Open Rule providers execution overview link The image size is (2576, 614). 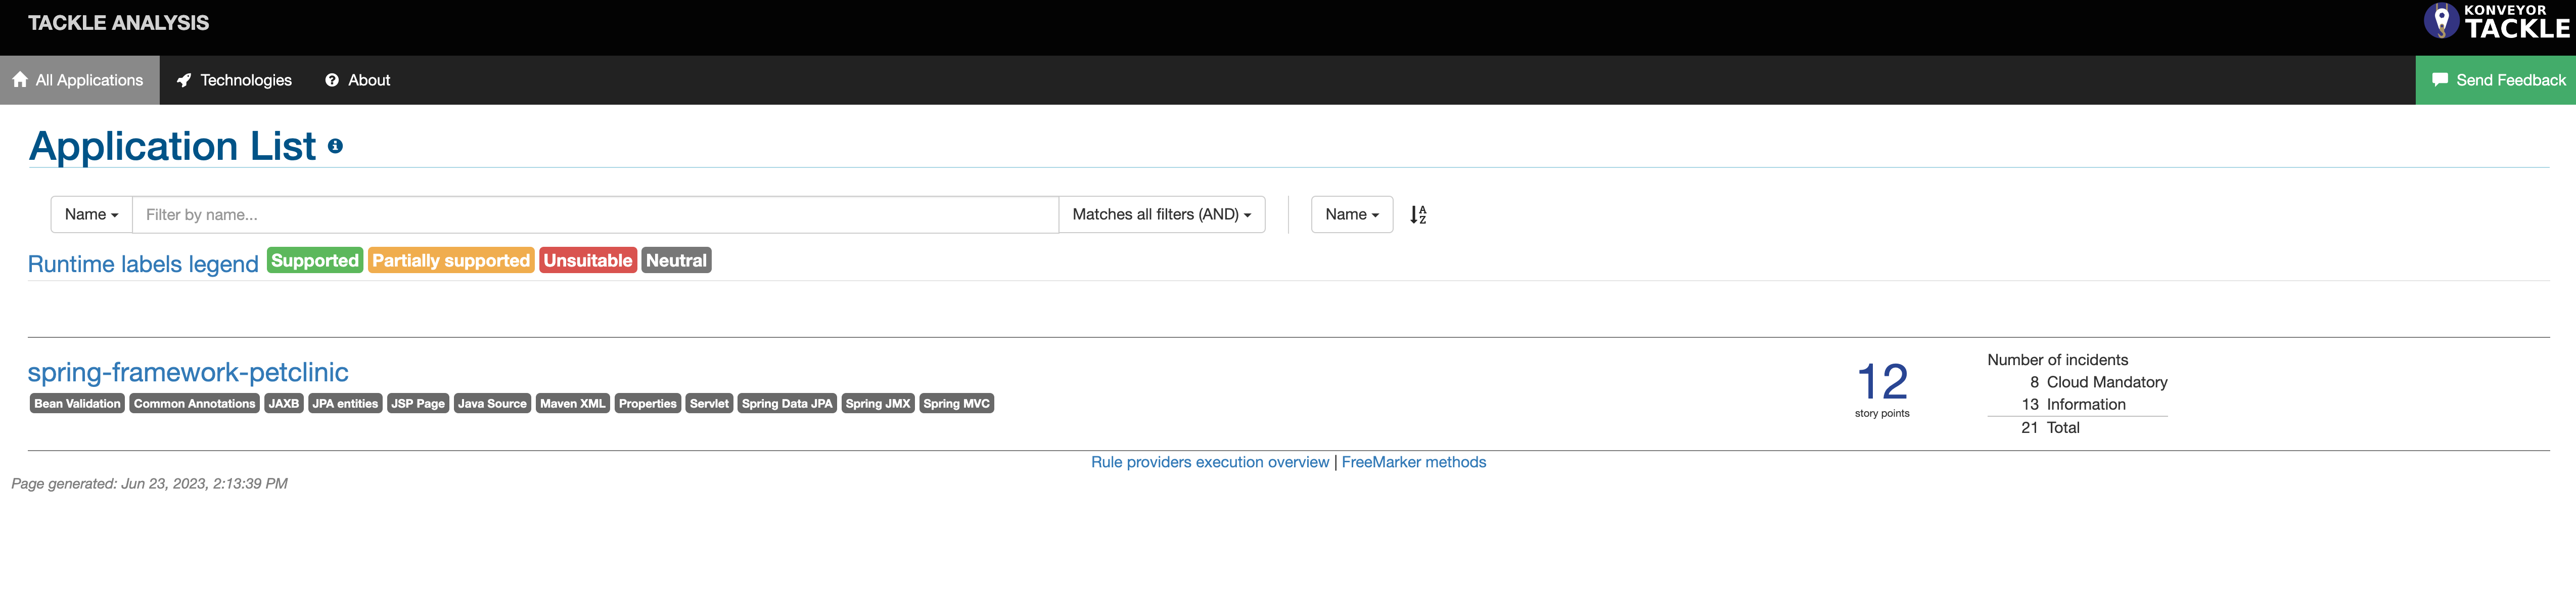(x=1209, y=462)
